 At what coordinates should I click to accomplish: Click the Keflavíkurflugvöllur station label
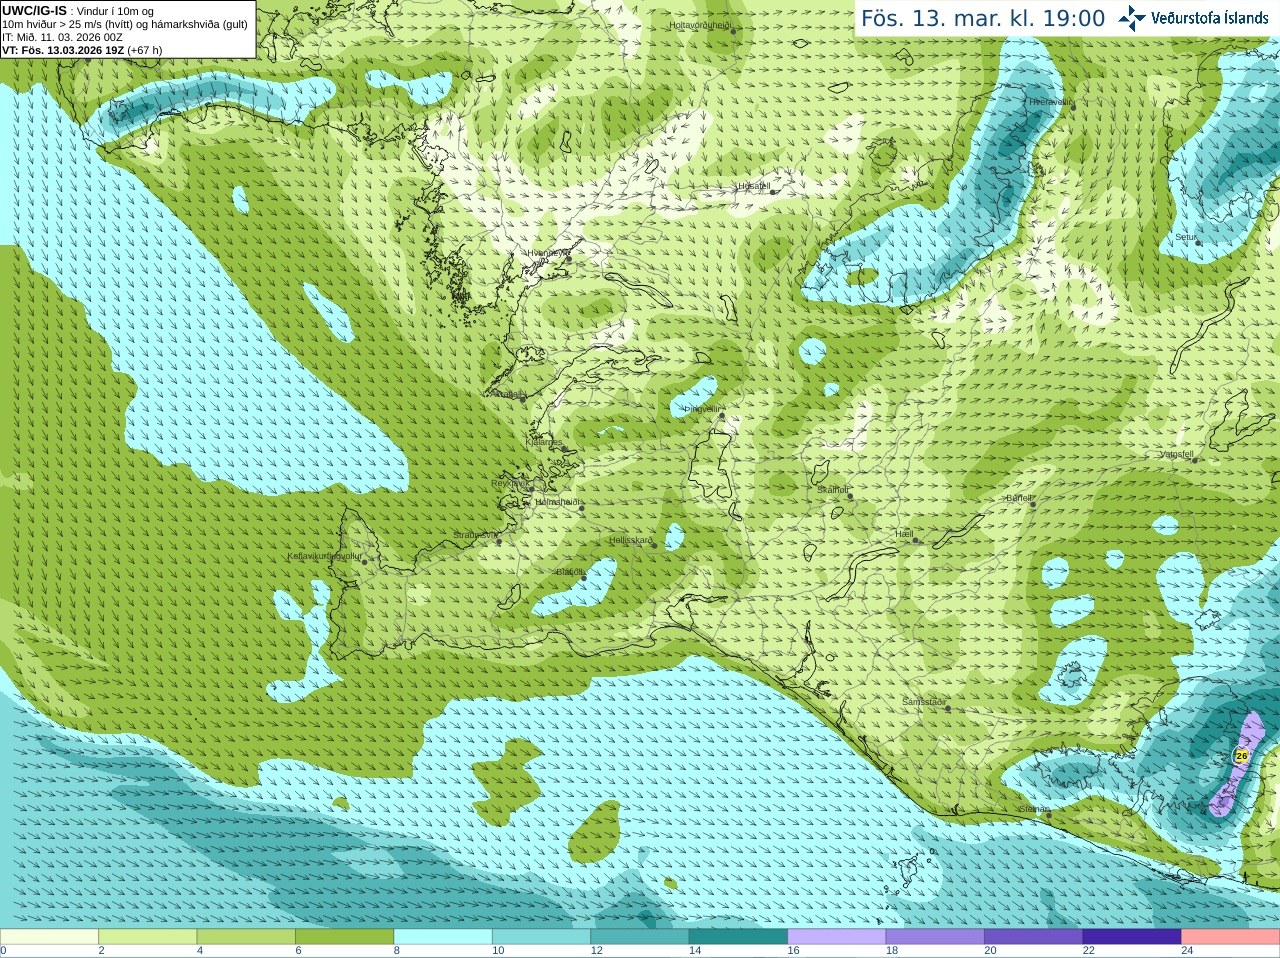[325, 557]
